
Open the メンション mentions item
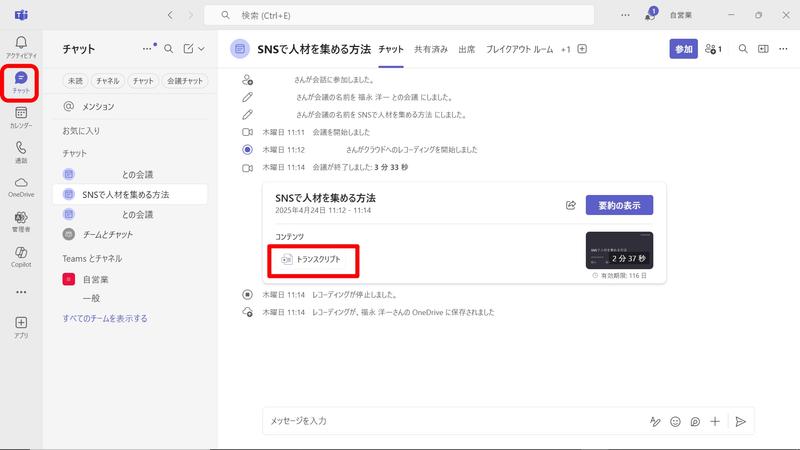pos(132,106)
